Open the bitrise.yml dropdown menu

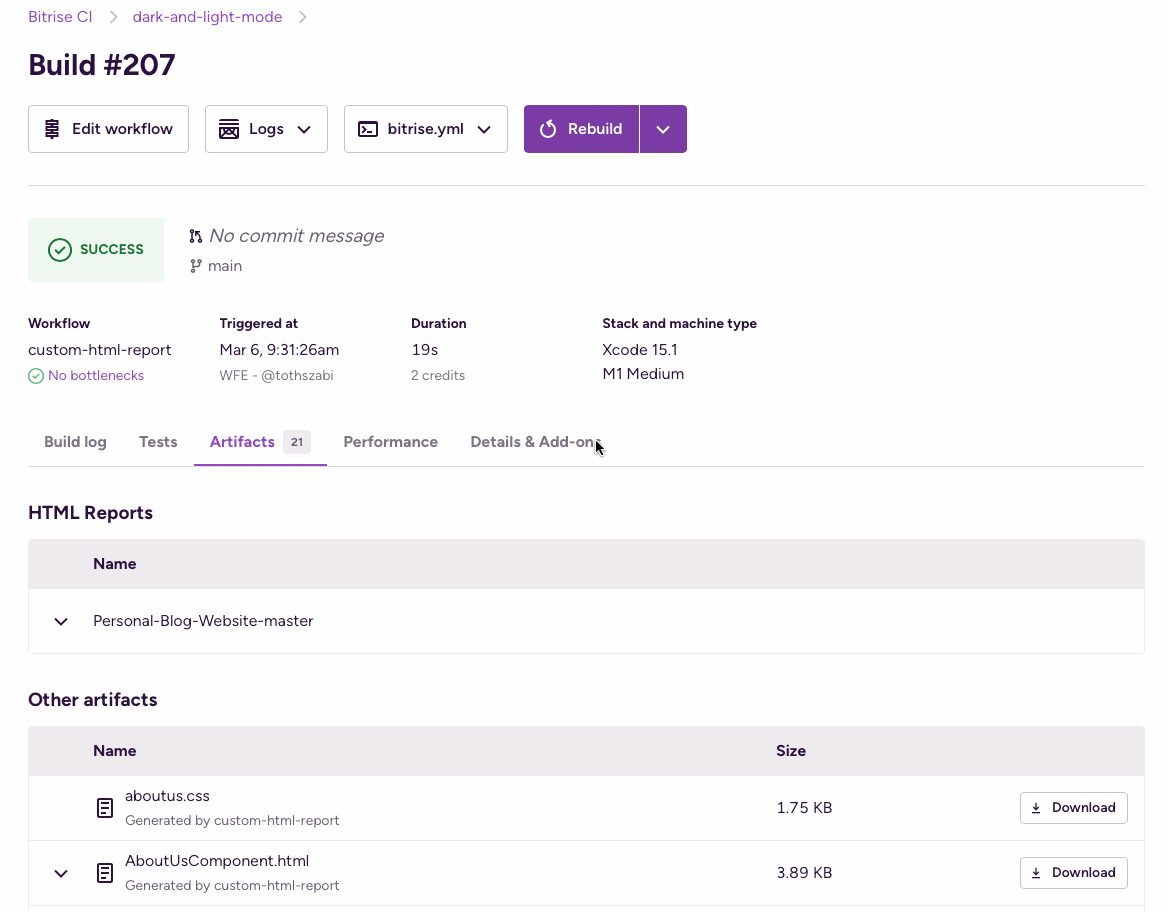click(x=425, y=129)
